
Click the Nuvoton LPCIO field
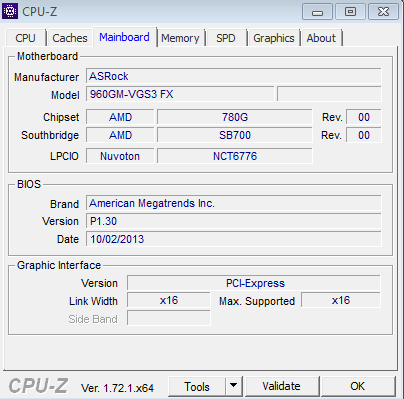[120, 156]
